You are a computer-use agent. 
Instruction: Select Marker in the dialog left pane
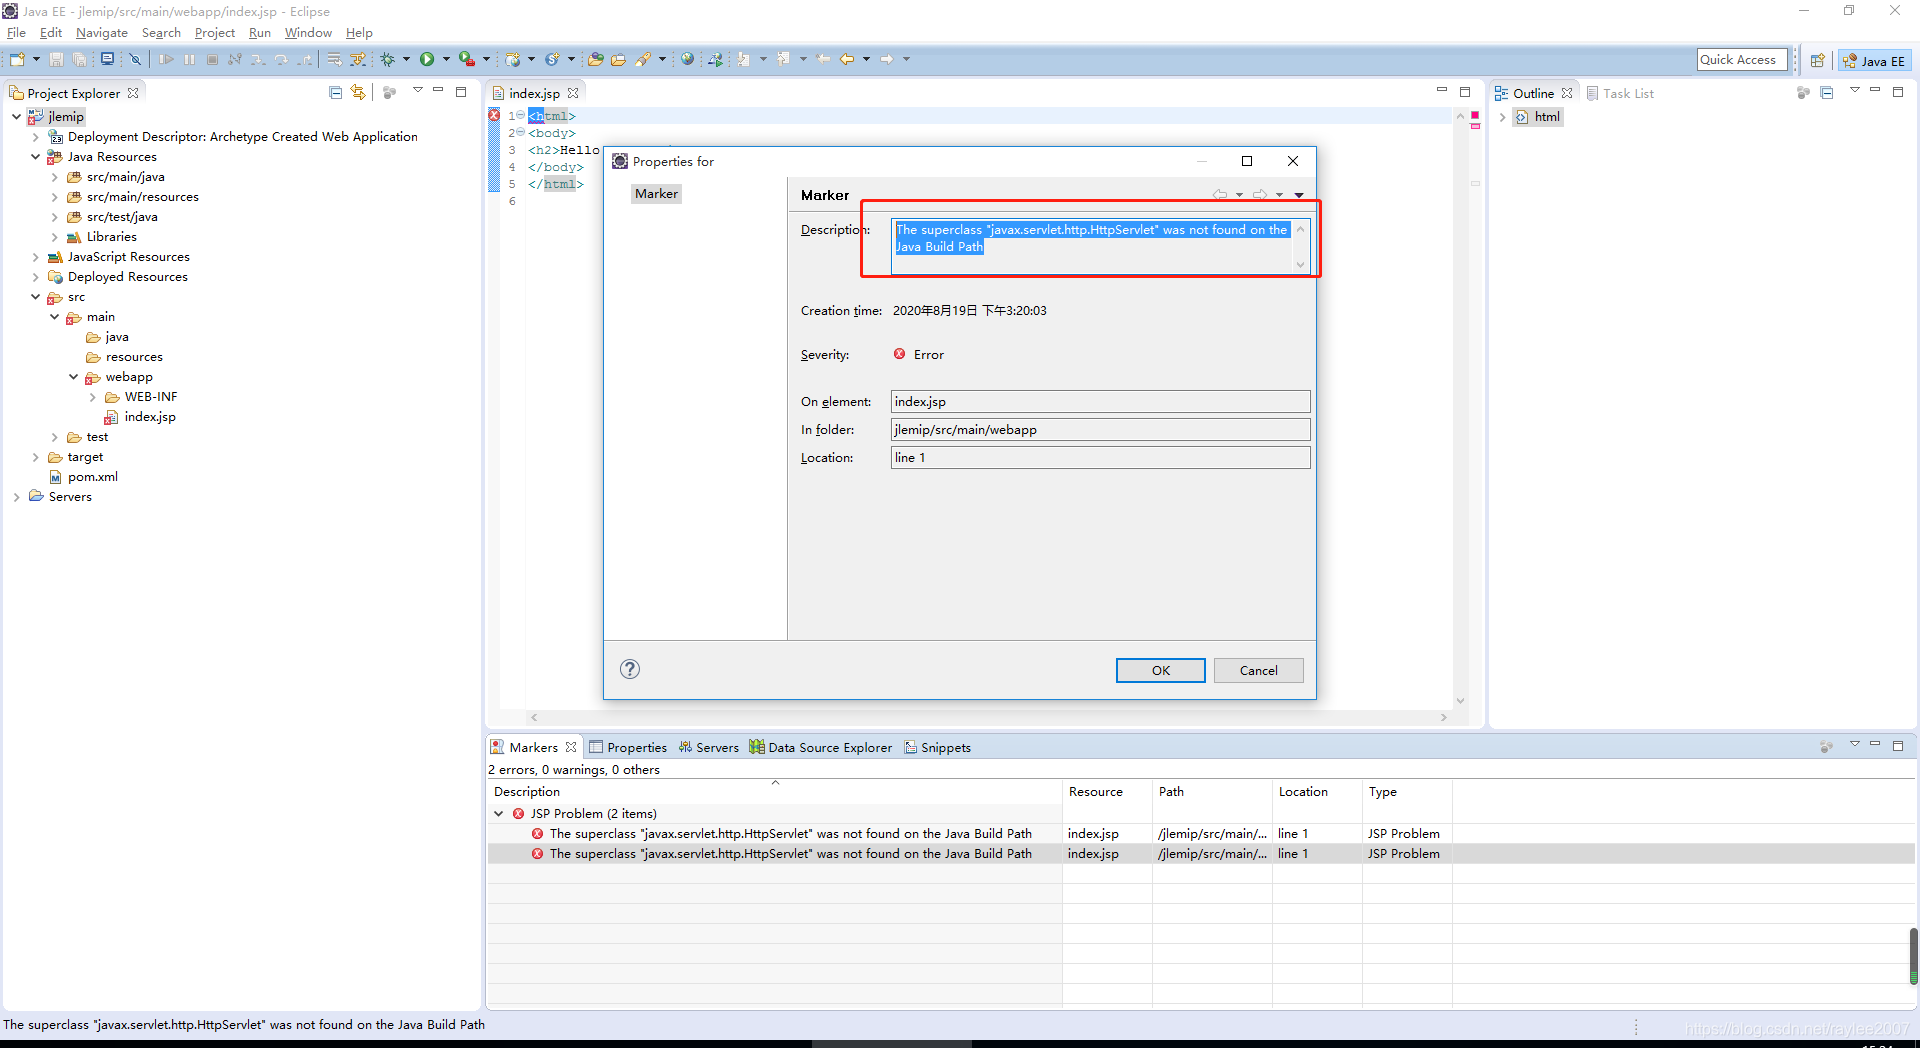coord(656,194)
